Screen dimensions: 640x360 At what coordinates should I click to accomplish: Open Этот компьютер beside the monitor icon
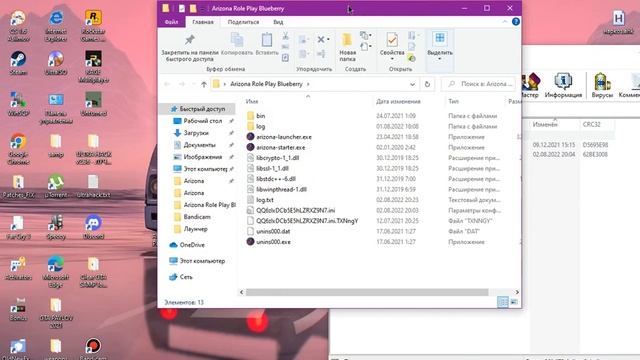click(x=202, y=261)
